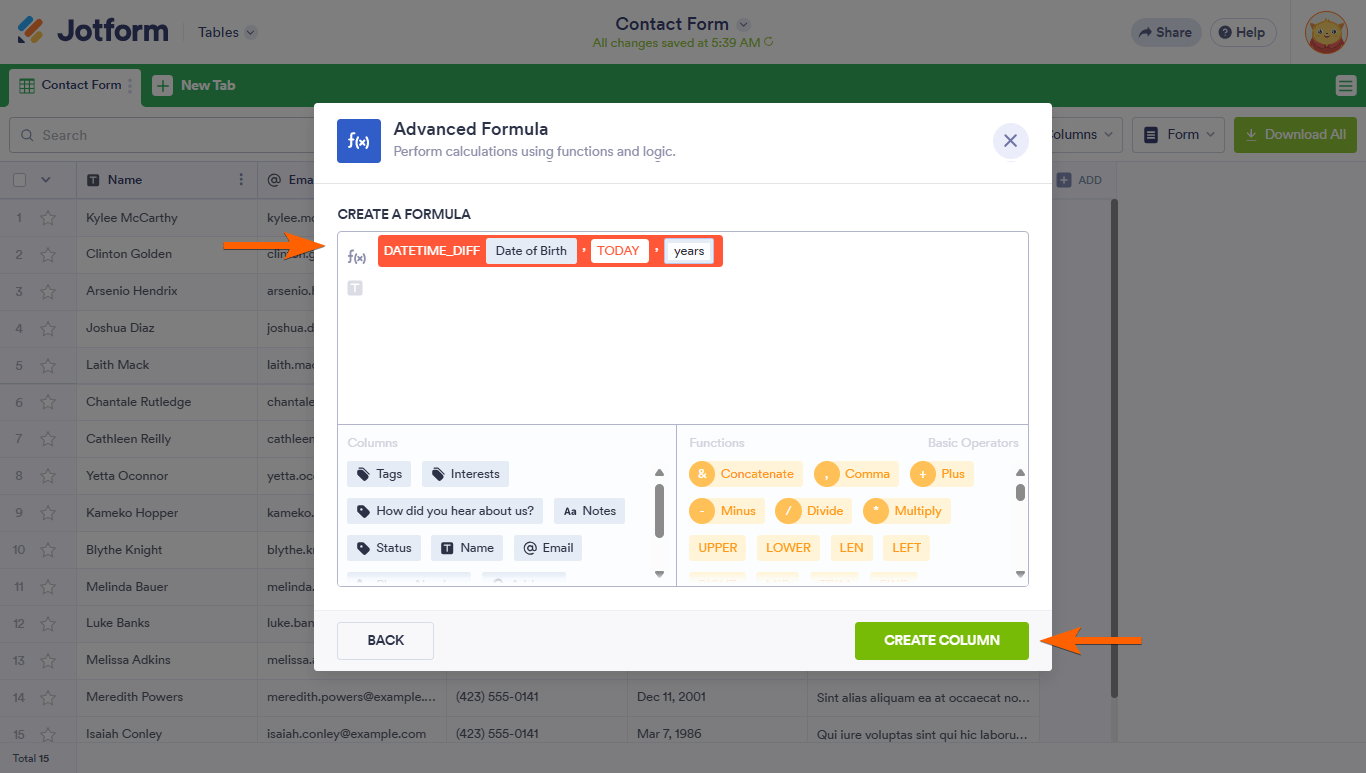This screenshot has width=1366, height=773.
Task: Add a New Tab
Action: [x=194, y=86]
